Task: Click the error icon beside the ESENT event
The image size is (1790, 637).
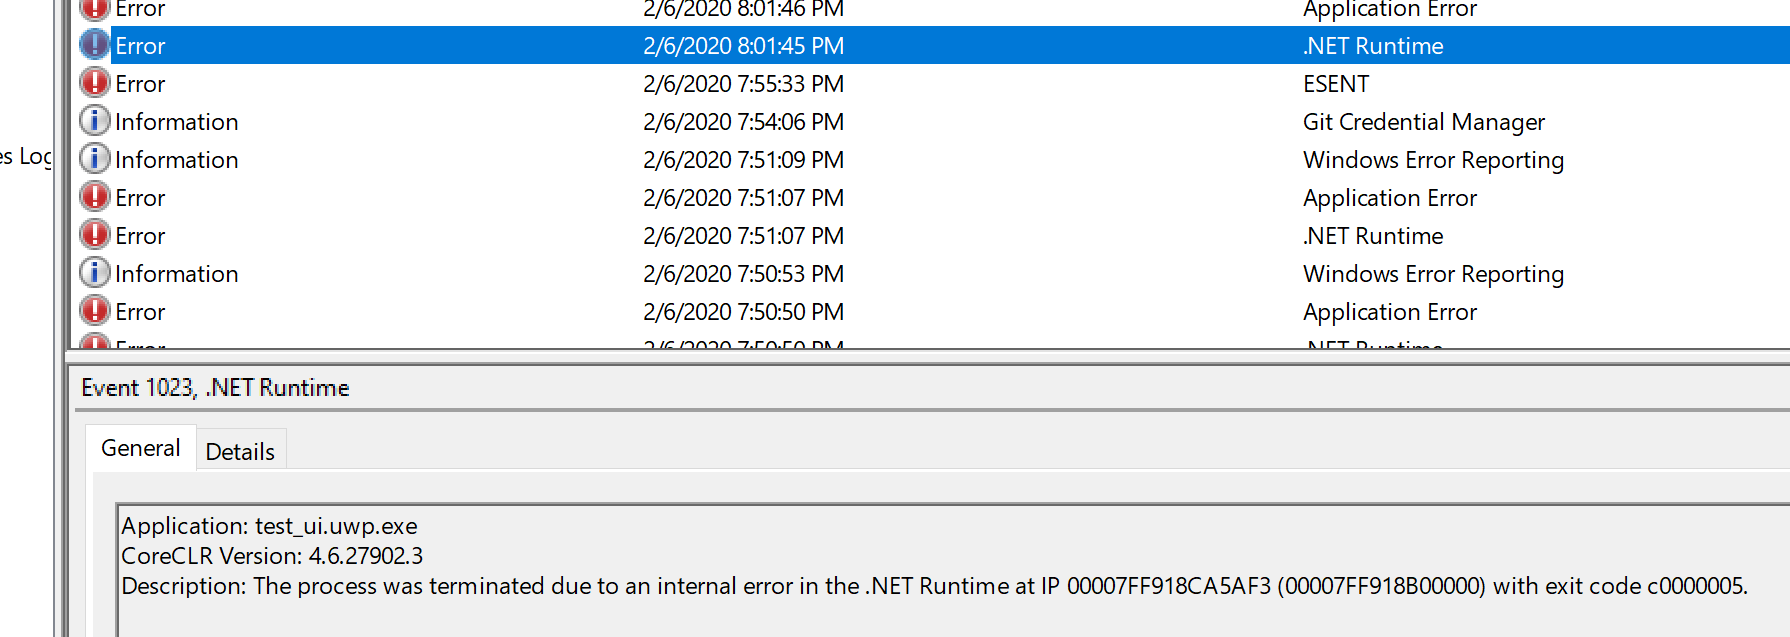Action: click(95, 83)
